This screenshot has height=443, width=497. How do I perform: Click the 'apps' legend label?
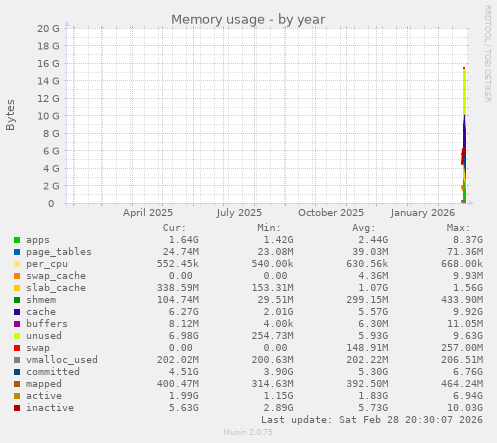click(x=38, y=240)
